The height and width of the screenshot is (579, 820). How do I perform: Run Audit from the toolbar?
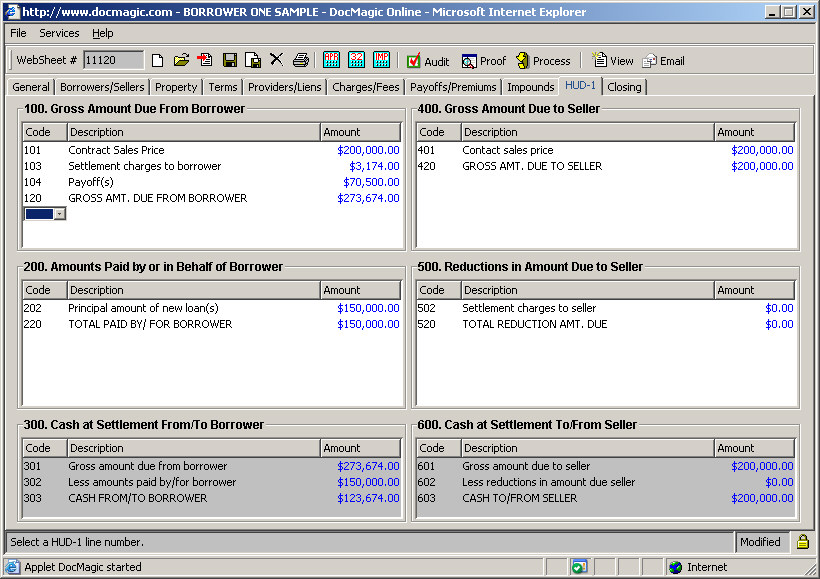pyautogui.click(x=428, y=61)
